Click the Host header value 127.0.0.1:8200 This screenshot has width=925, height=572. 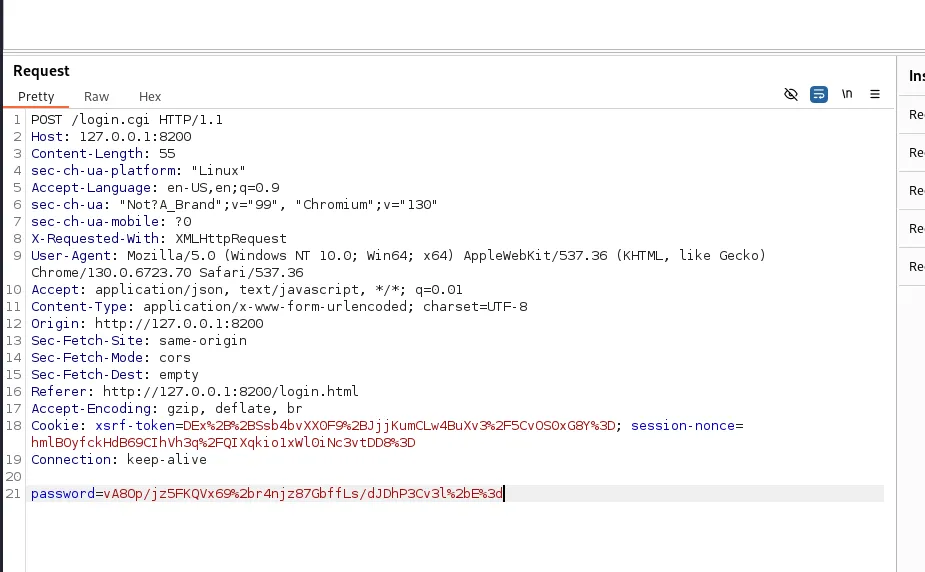click(x=135, y=137)
